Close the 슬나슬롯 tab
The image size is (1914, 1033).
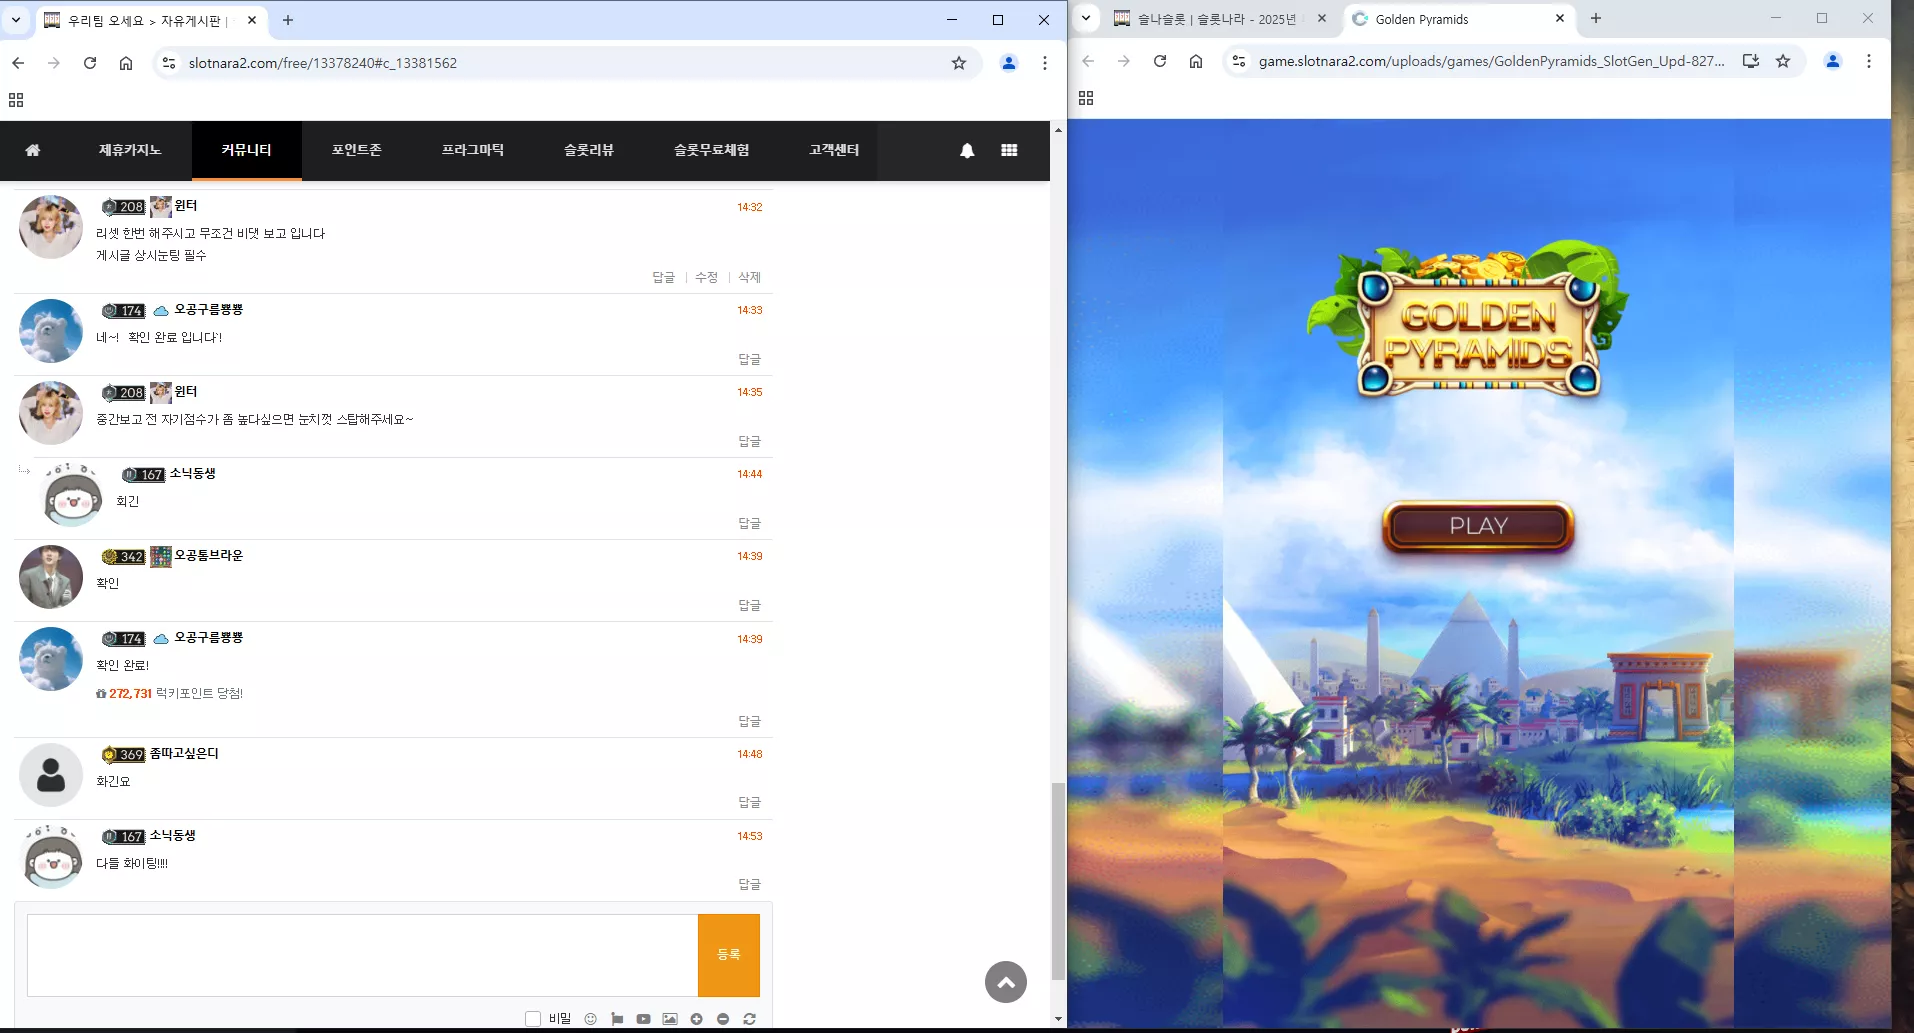1322,18
